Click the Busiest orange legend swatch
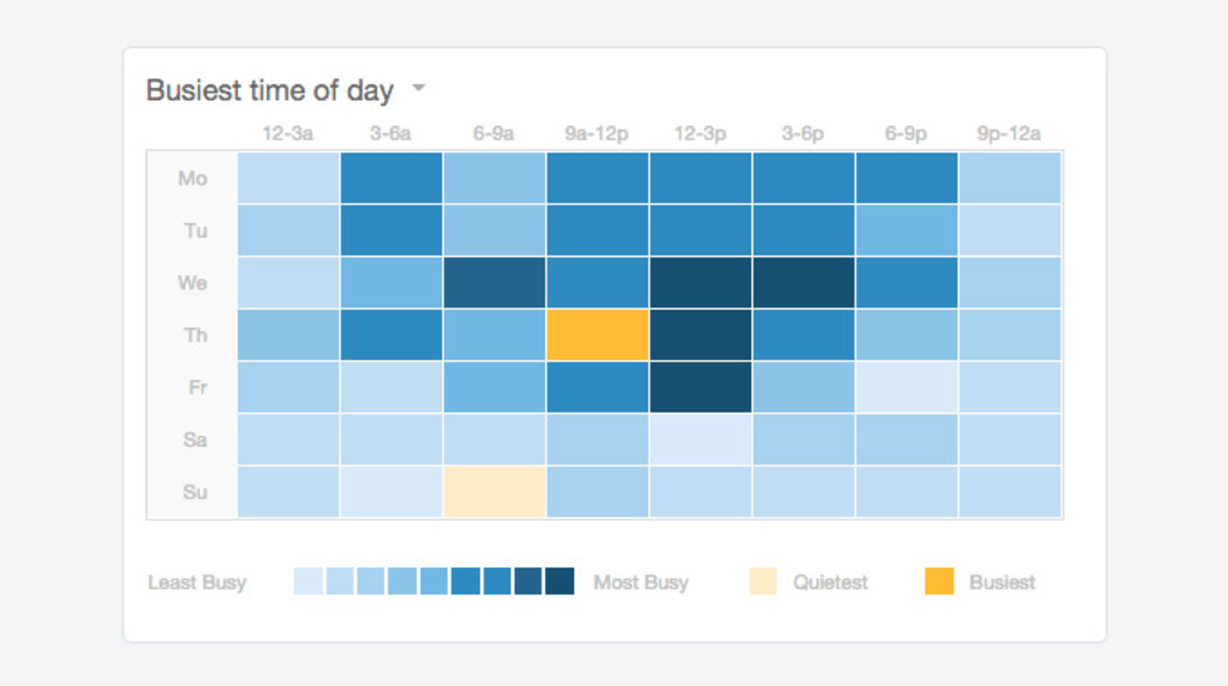This screenshot has height=686, width=1228. coord(939,582)
